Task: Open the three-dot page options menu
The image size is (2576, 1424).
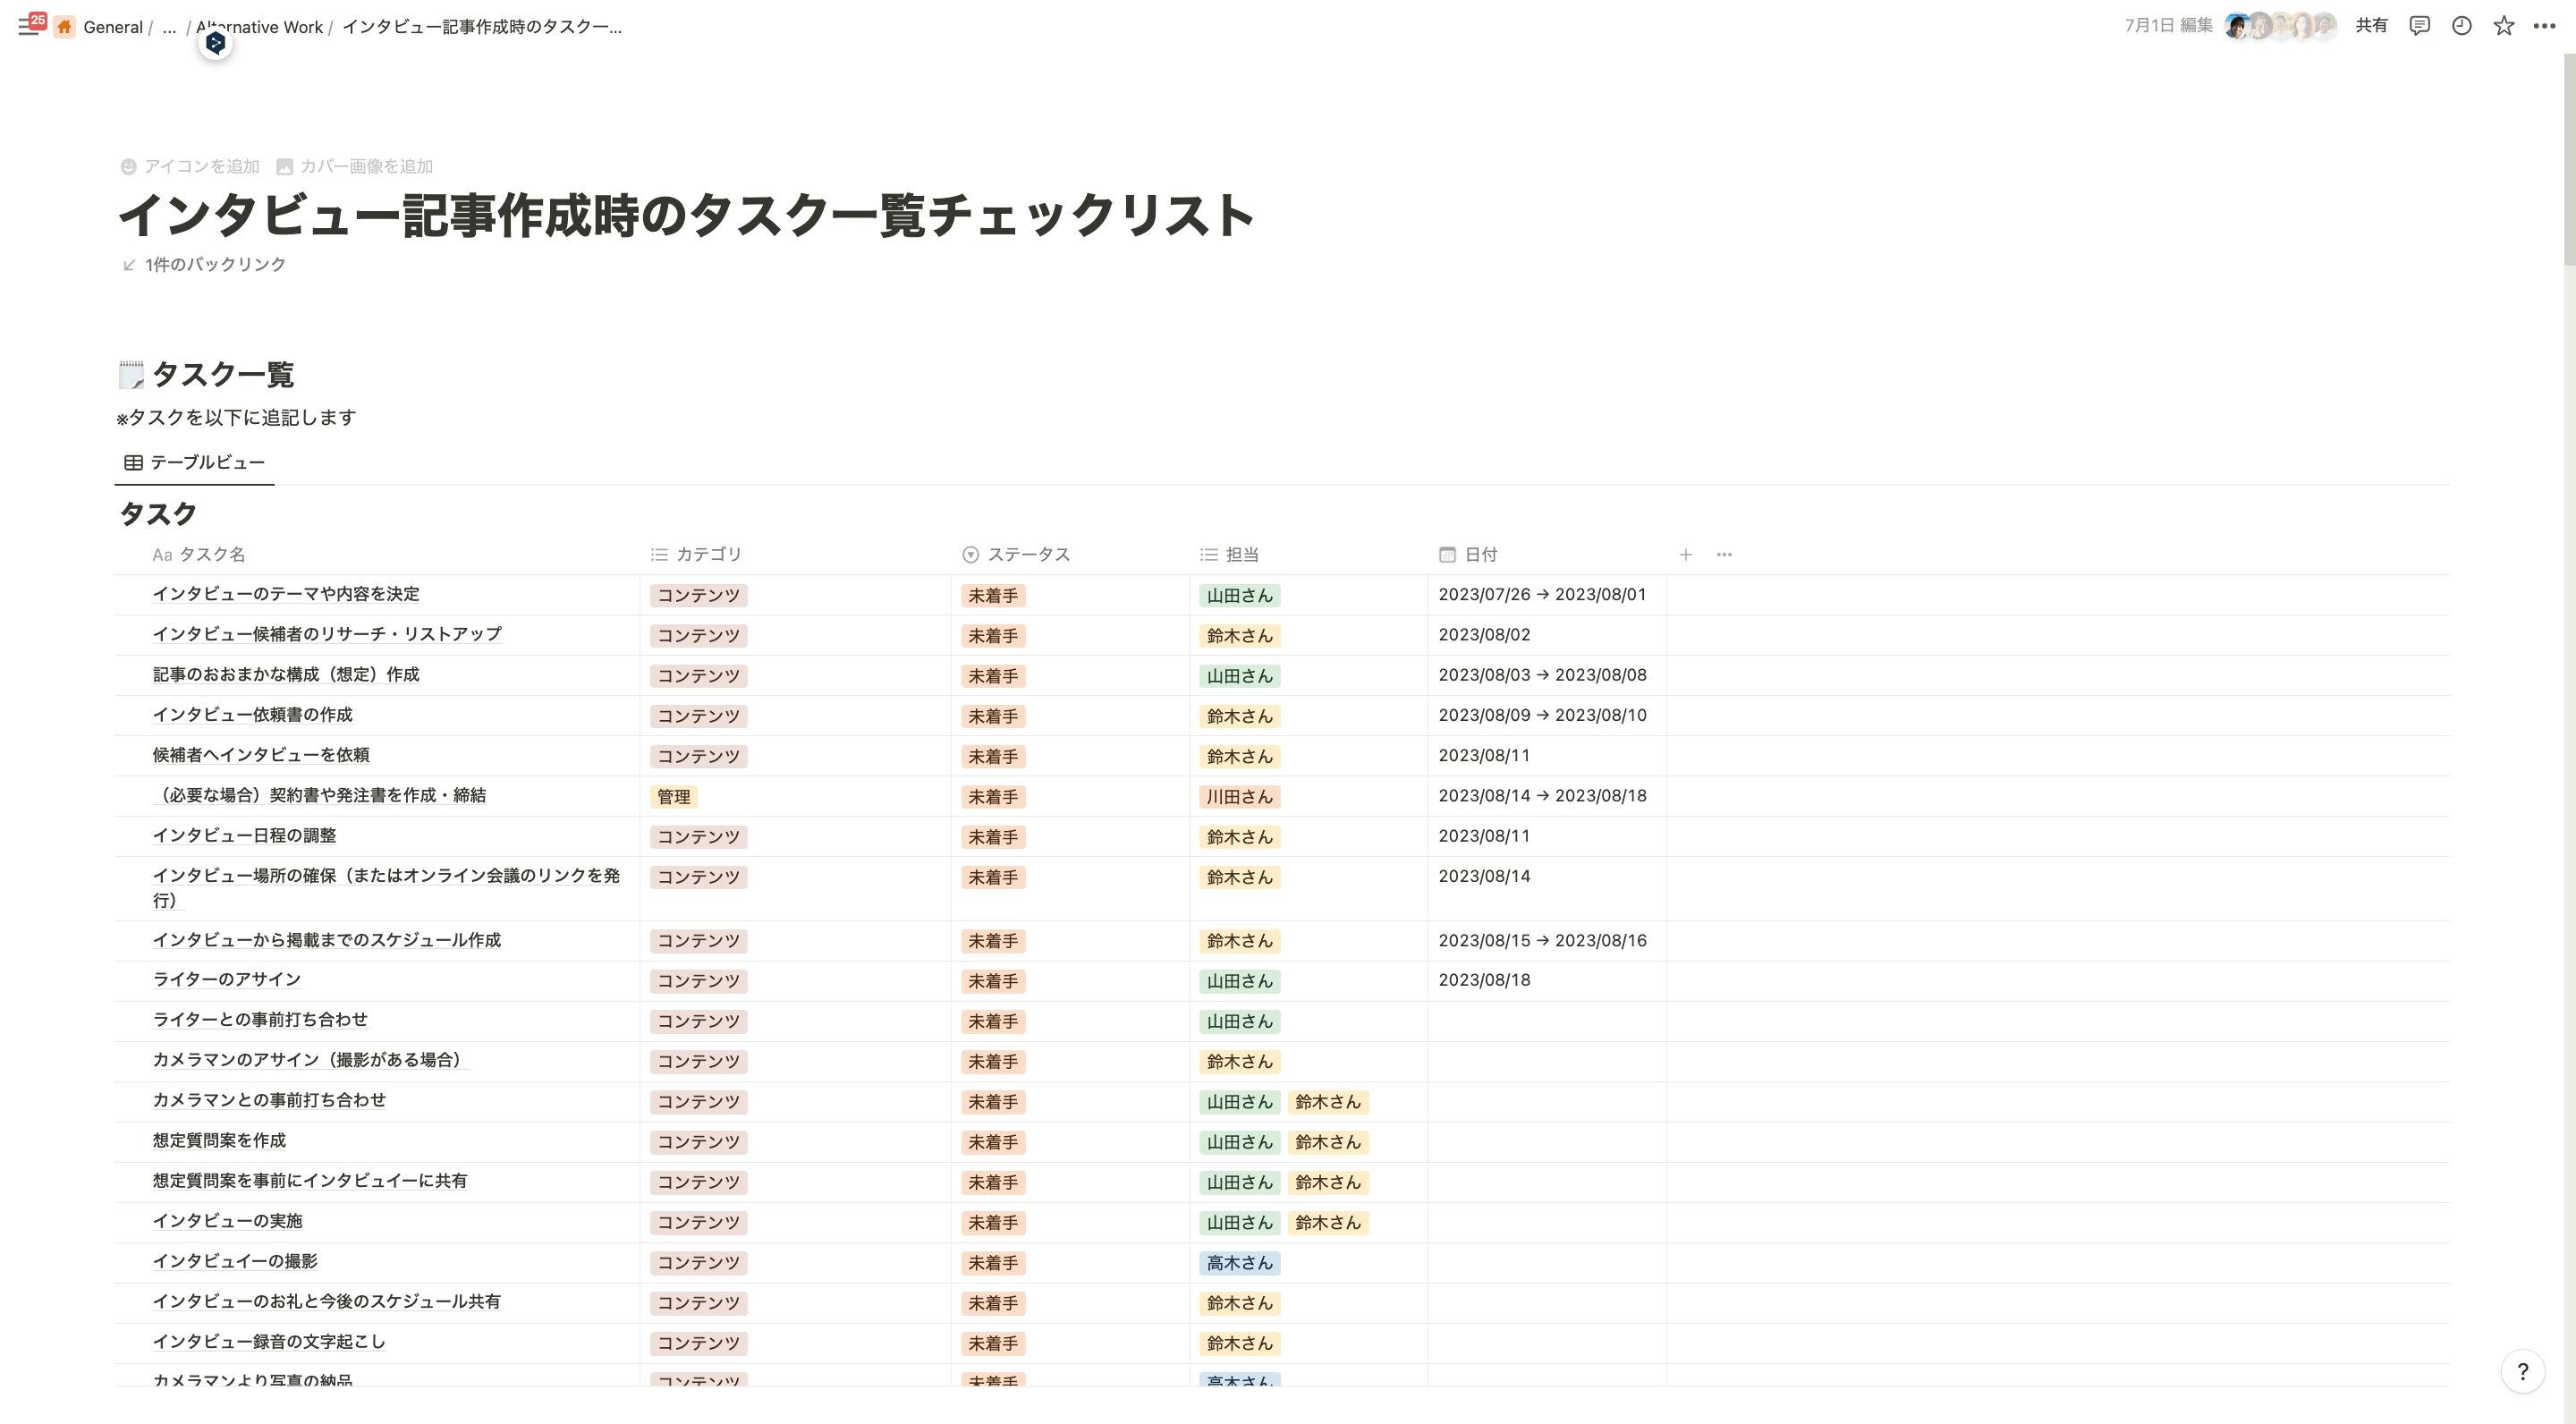Action: pyautogui.click(x=2544, y=26)
